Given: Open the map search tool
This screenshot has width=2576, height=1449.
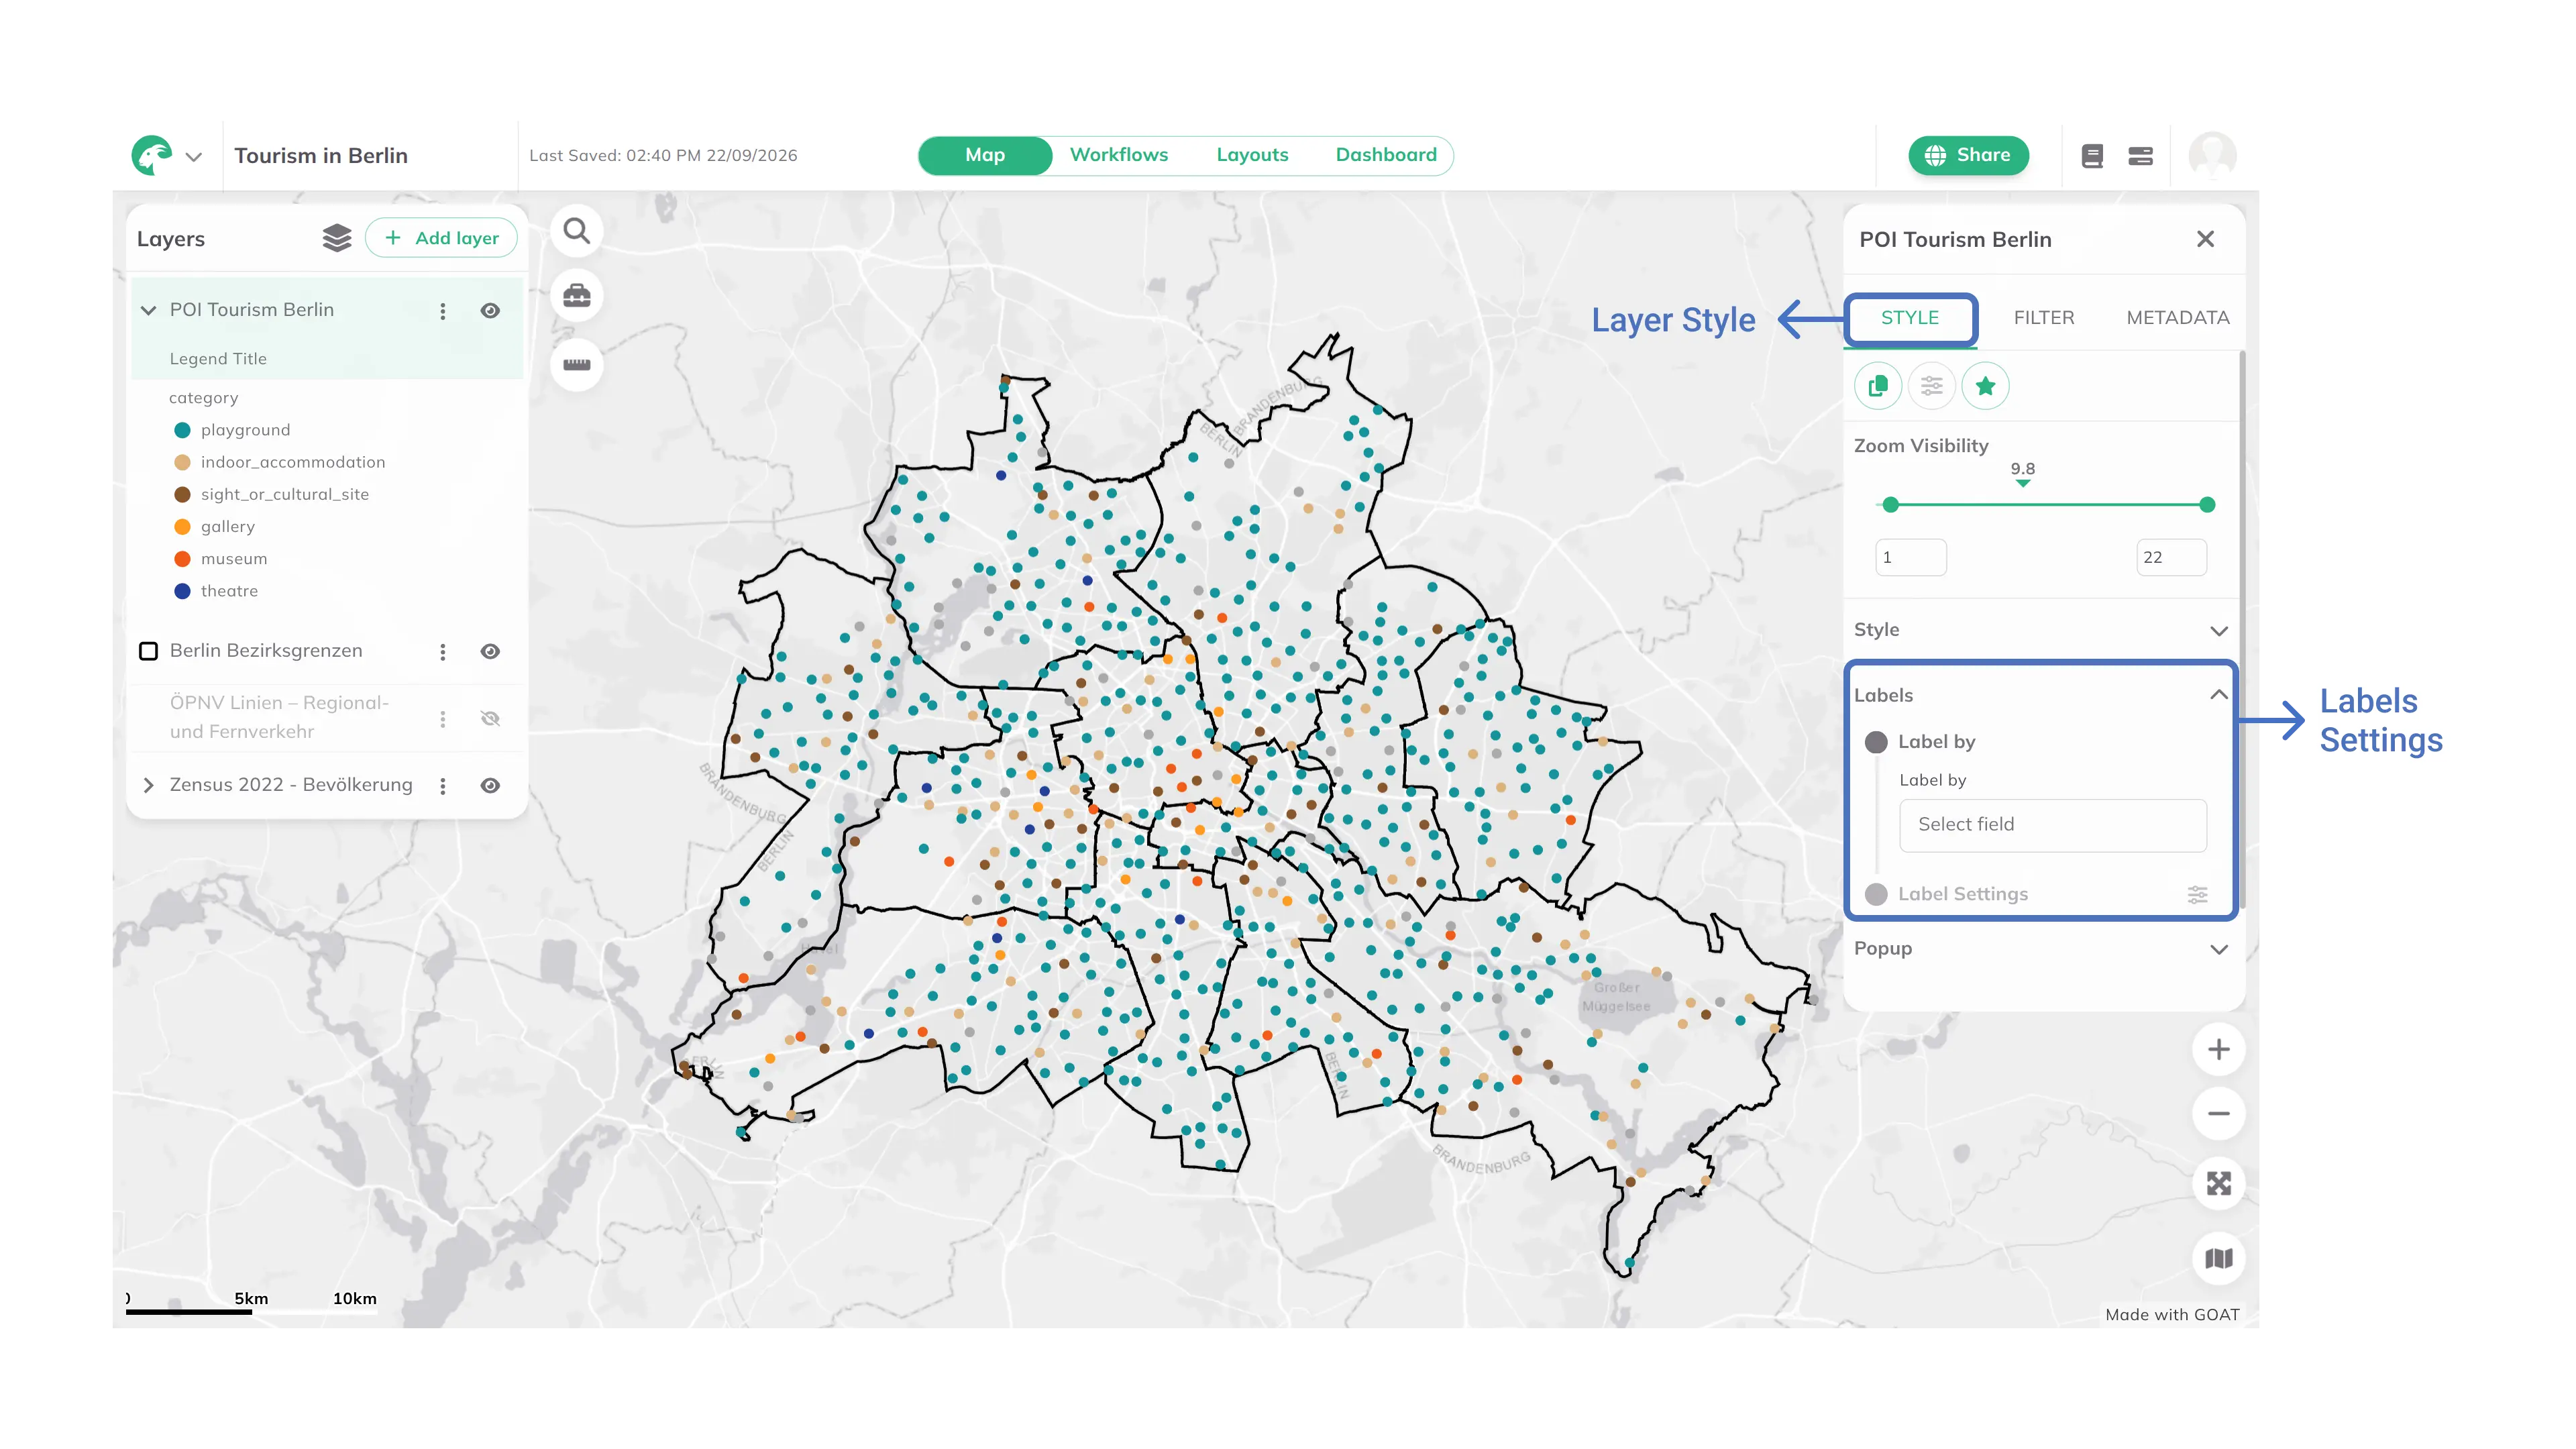Looking at the screenshot, I should pos(577,232).
